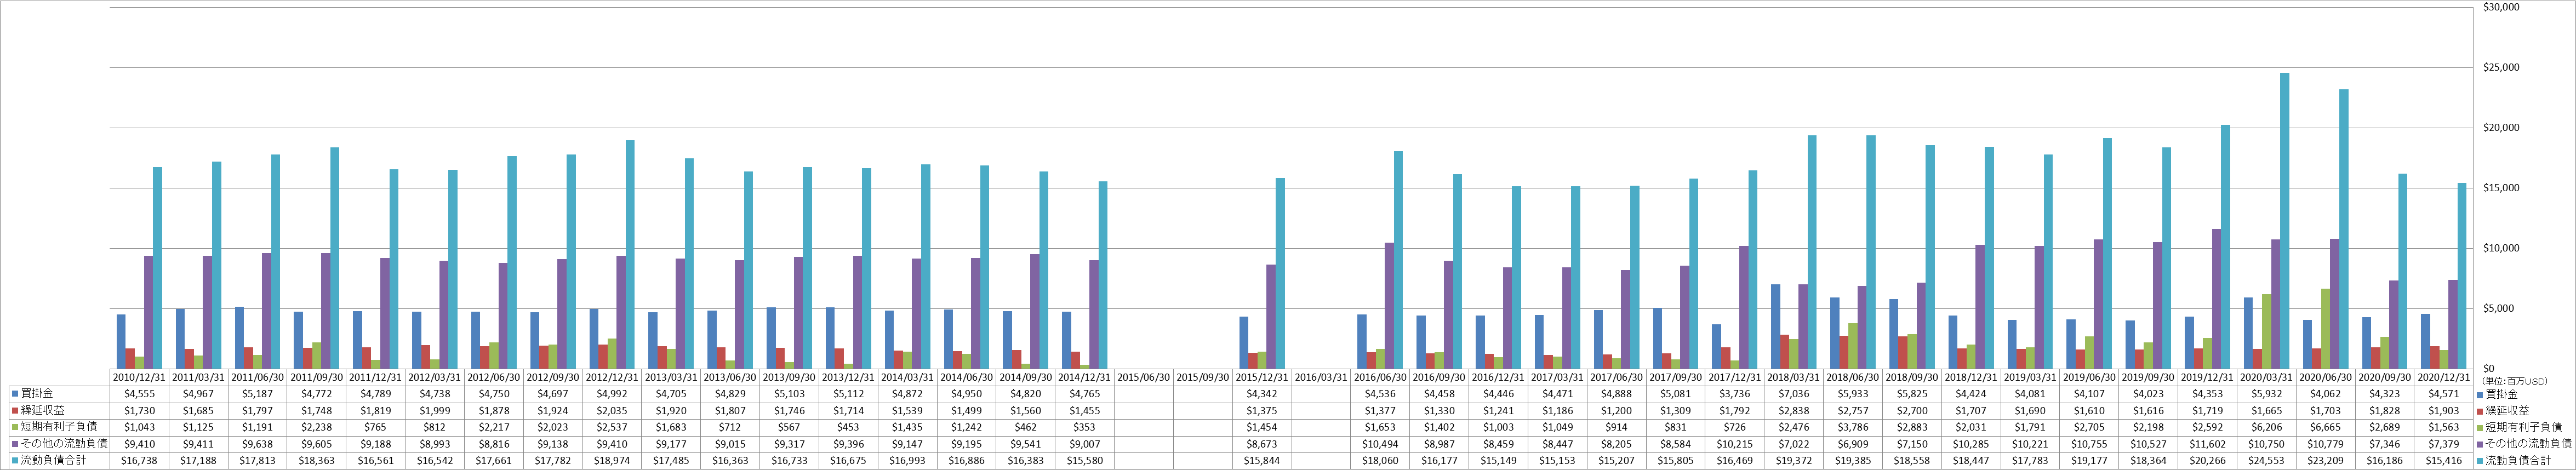The image size is (2576, 470).
Task: Click the $15,416 cell under 2020/12/31
Action: (x=2444, y=461)
